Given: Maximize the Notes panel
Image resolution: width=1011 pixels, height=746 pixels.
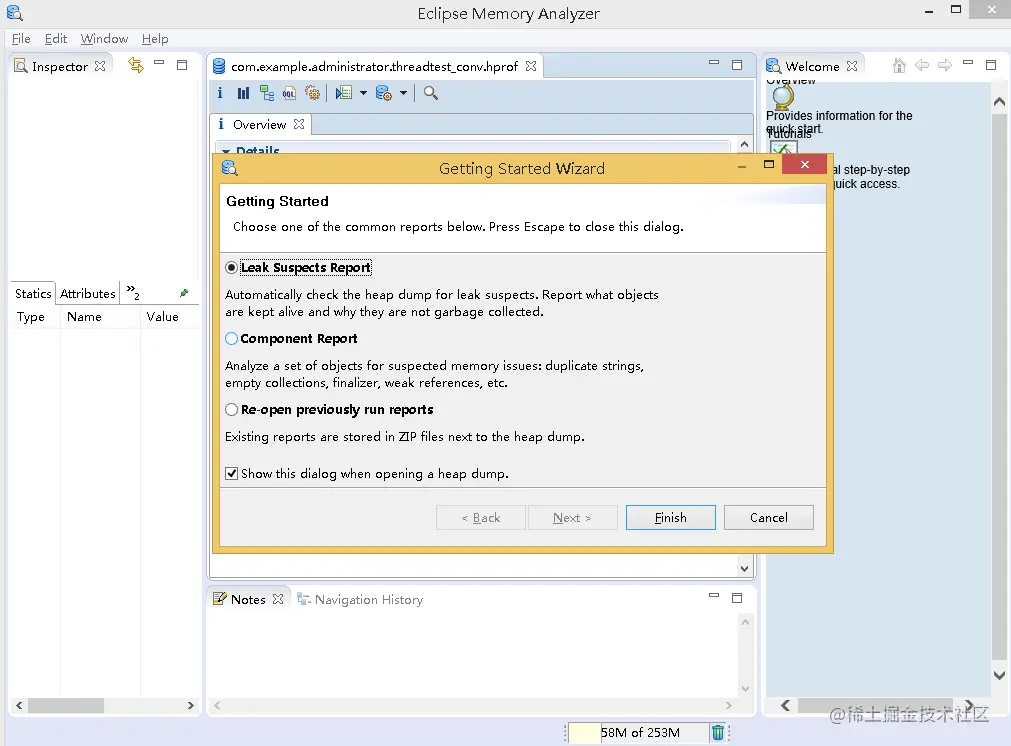Looking at the screenshot, I should 737,598.
